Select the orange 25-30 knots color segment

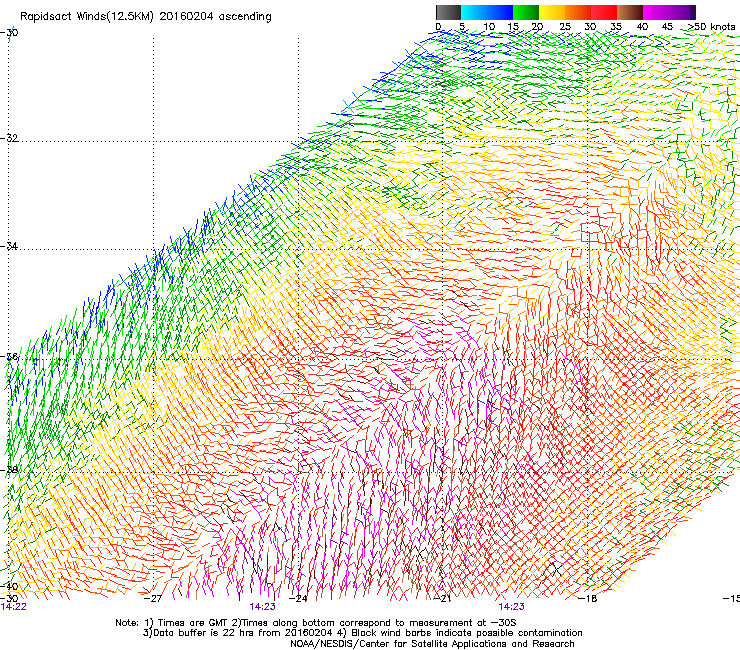[x=578, y=12]
